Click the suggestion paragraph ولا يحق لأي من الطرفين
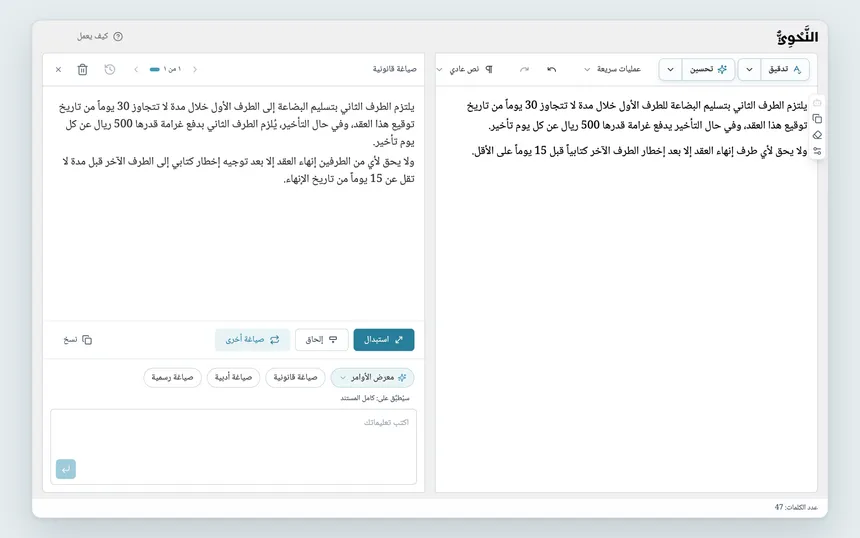Viewport: 860px width, 538px height. point(238,170)
